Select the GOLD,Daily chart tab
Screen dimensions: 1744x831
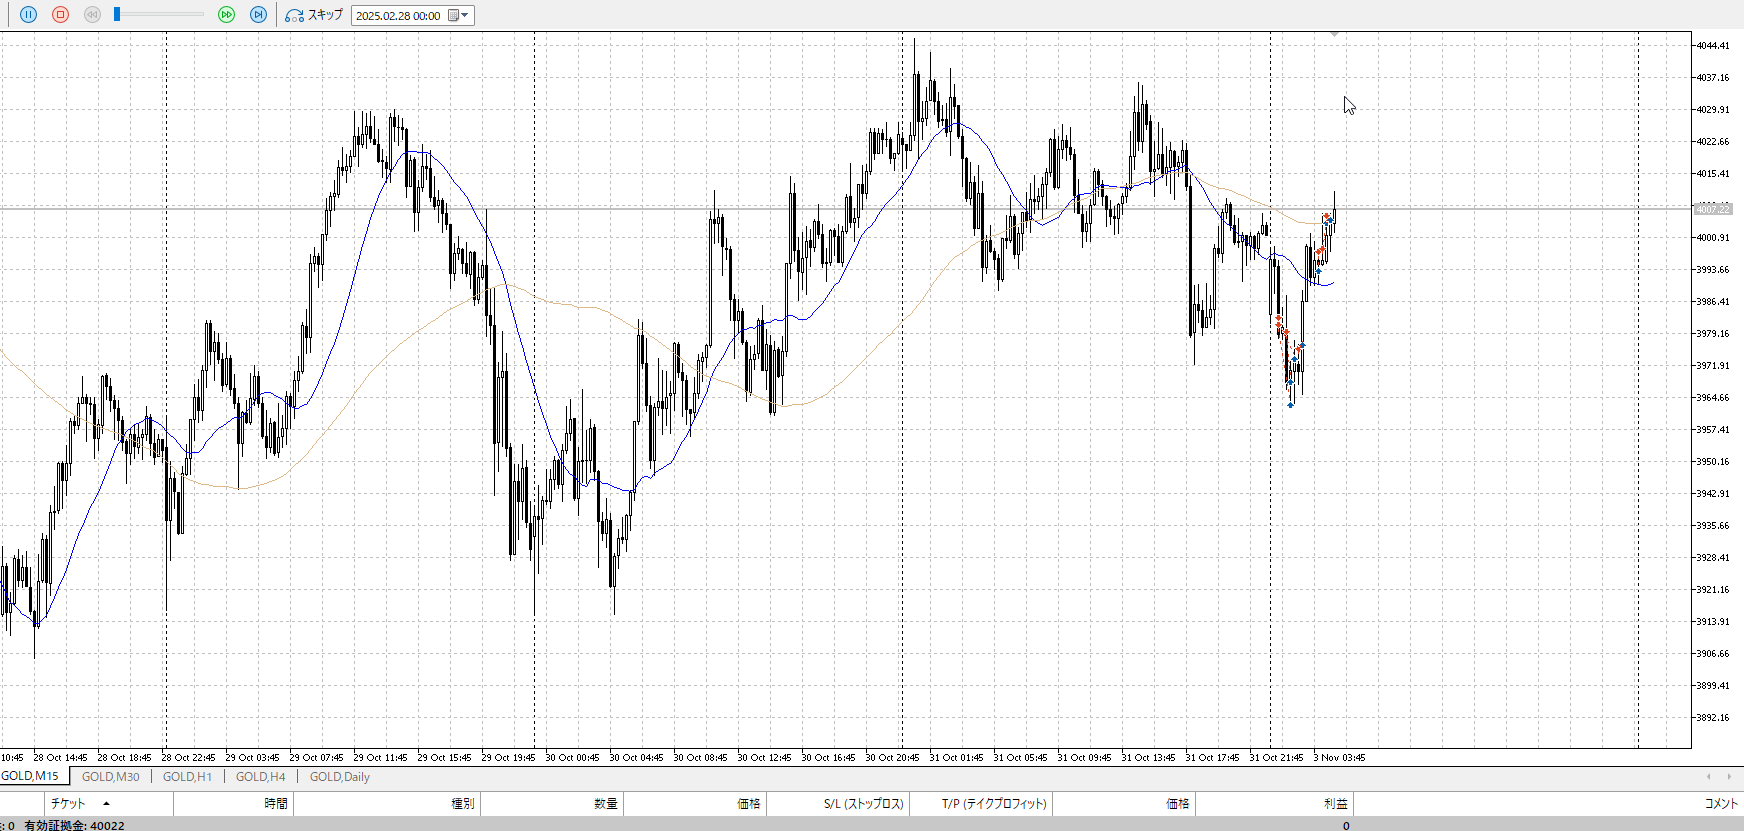point(339,777)
